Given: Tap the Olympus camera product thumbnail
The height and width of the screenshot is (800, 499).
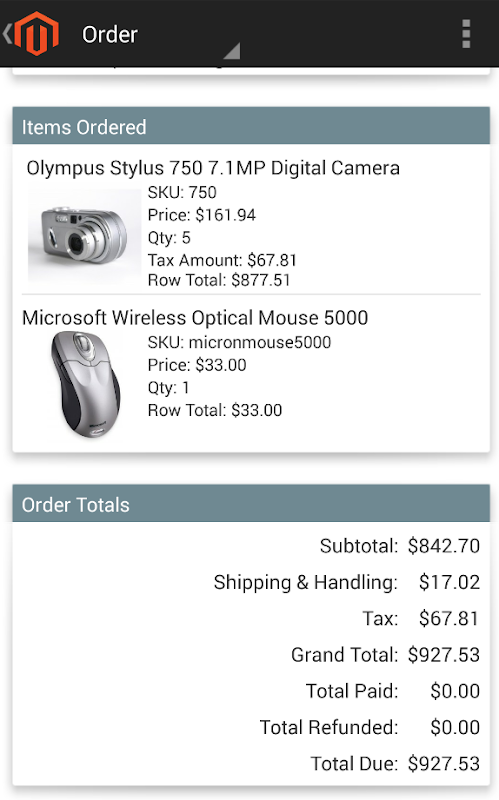Looking at the screenshot, I should tap(84, 235).
